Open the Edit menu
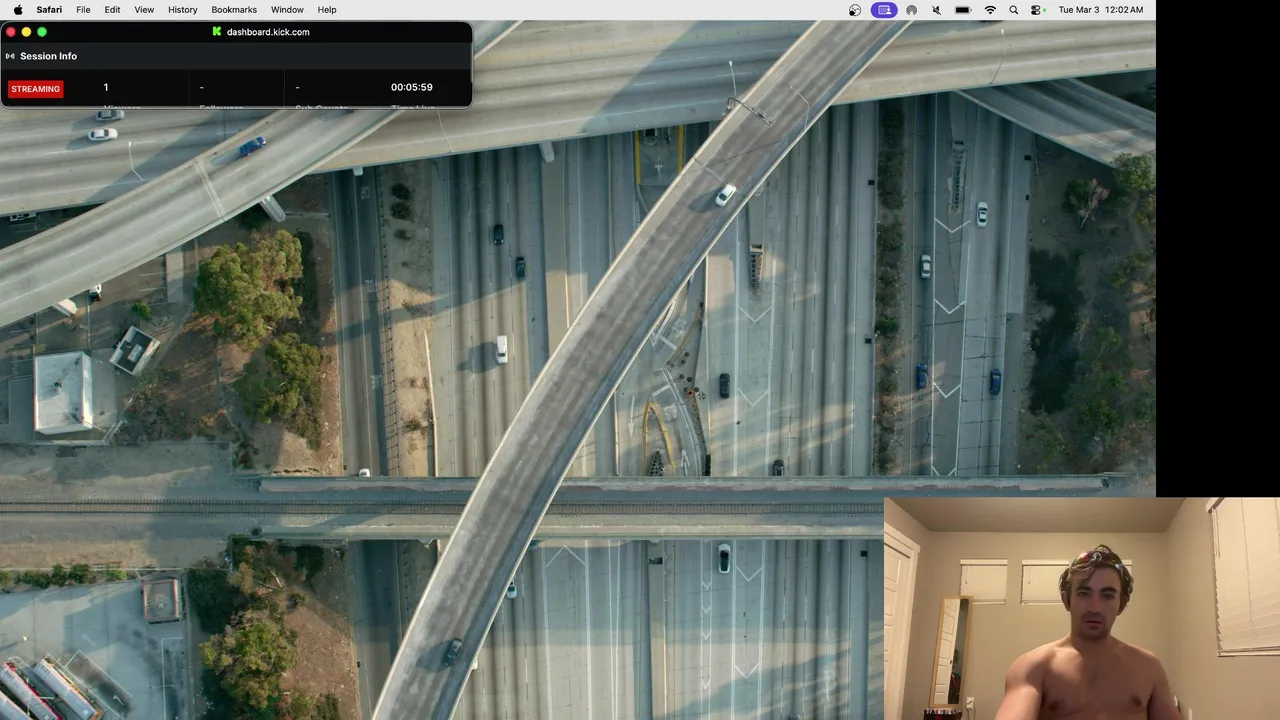 (x=112, y=10)
